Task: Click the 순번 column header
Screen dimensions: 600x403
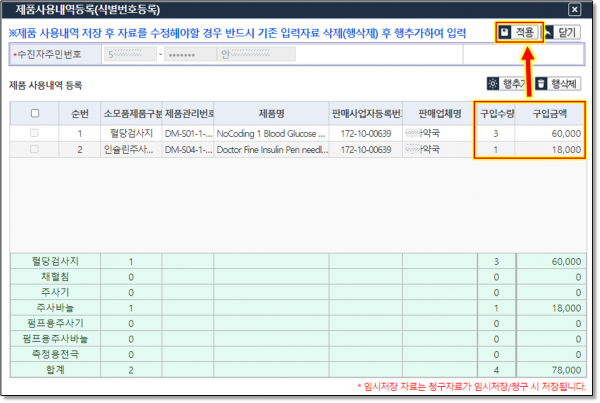Action: pyautogui.click(x=79, y=113)
